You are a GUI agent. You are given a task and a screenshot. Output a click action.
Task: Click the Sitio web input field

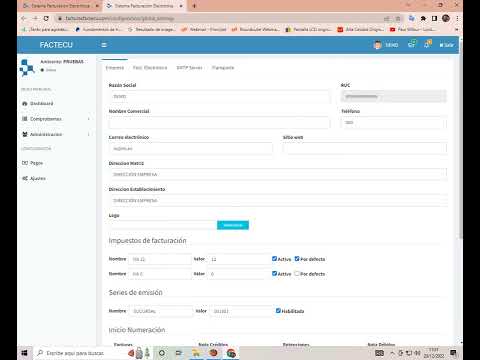365,148
